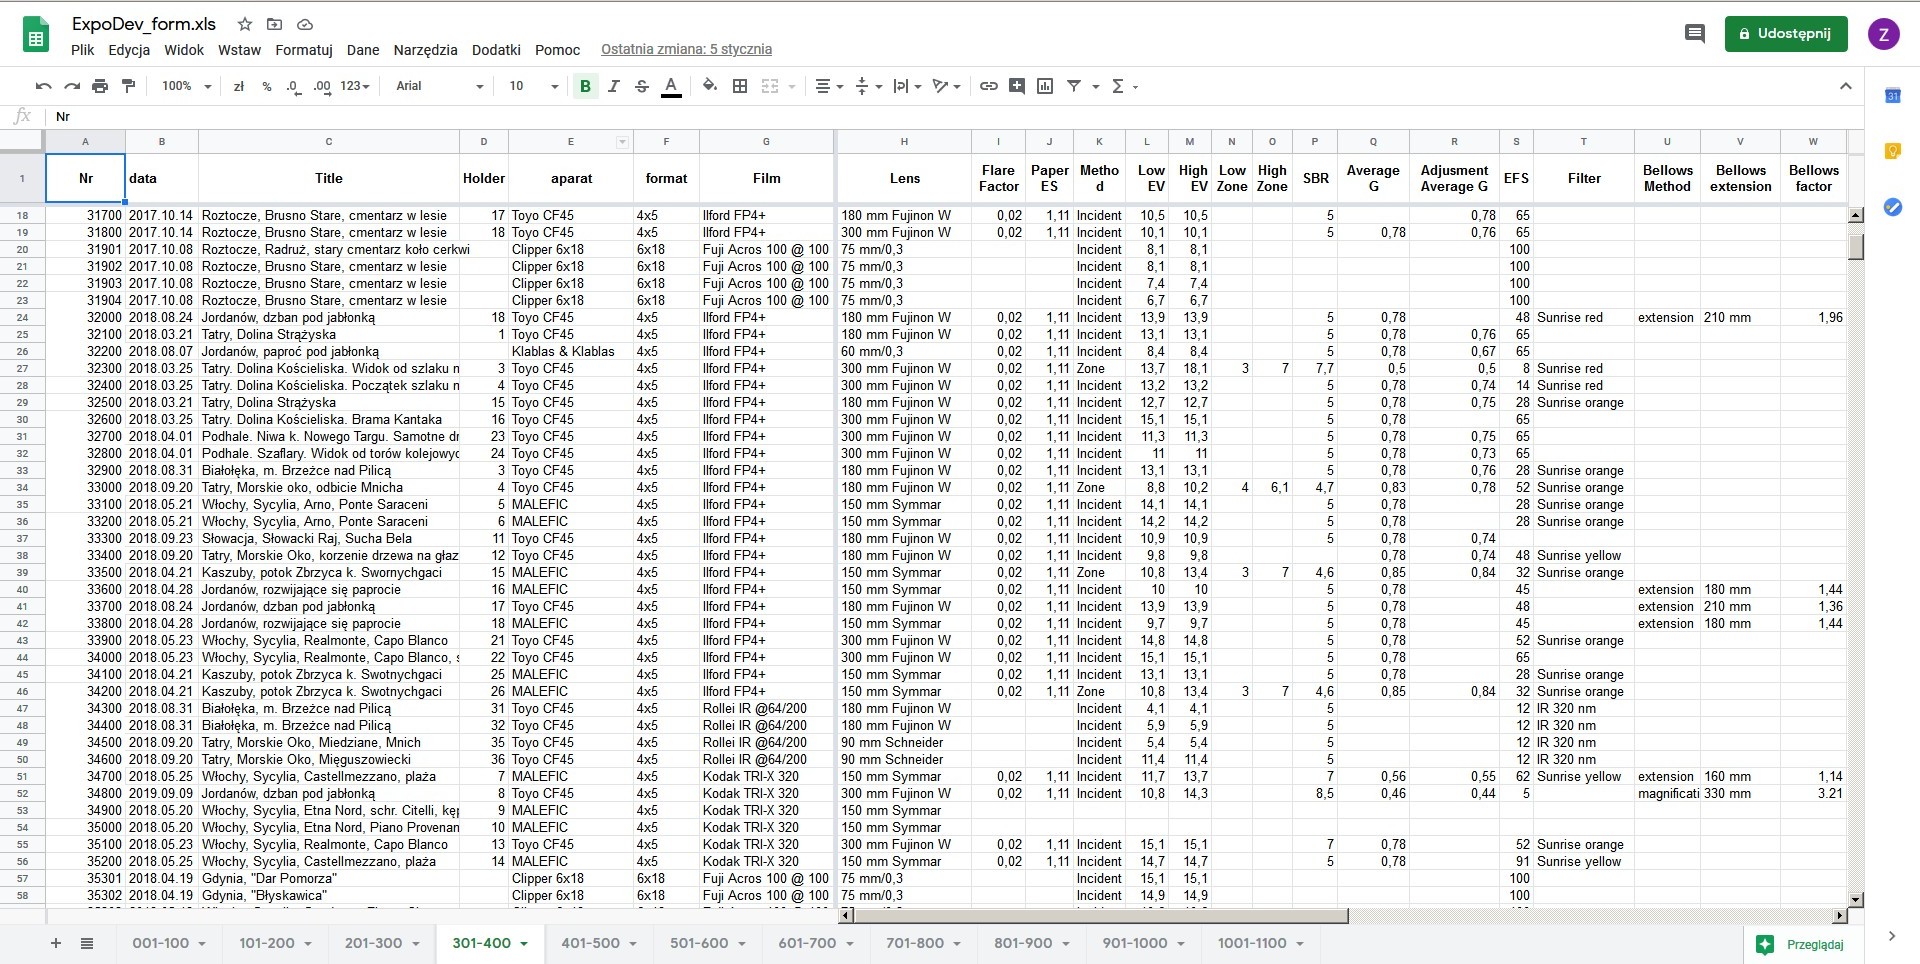
Task: Open the Ostatnia zmiana: 5 stycznia link
Action: (x=686, y=49)
